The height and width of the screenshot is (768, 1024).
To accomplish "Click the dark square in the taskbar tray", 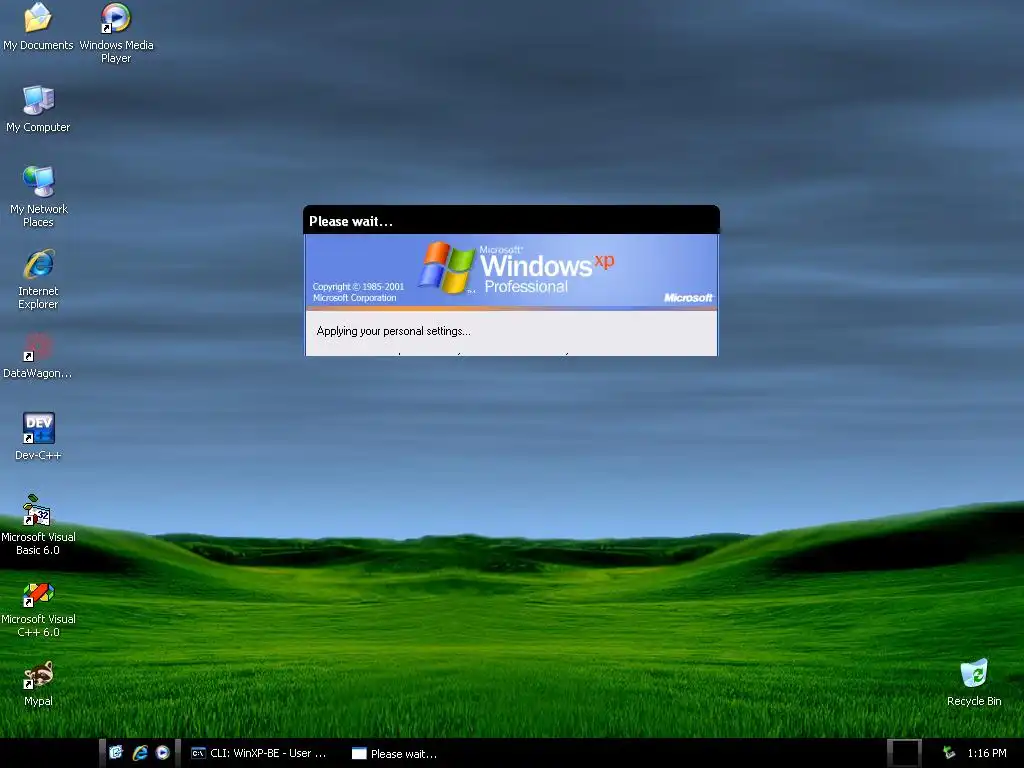I will (x=905, y=753).
